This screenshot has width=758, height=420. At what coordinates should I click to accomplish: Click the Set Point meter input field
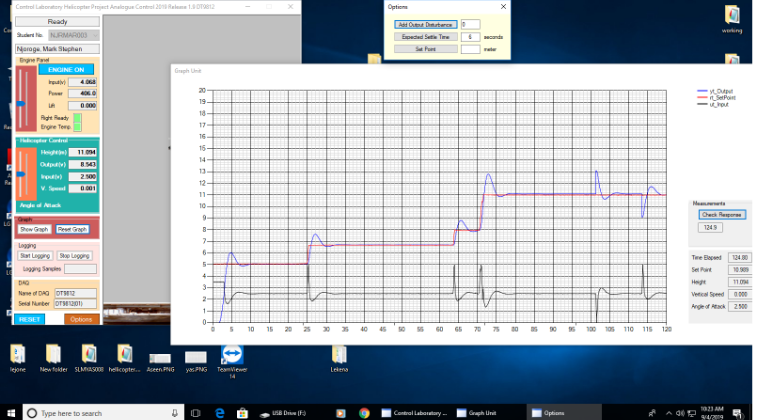tap(472, 48)
